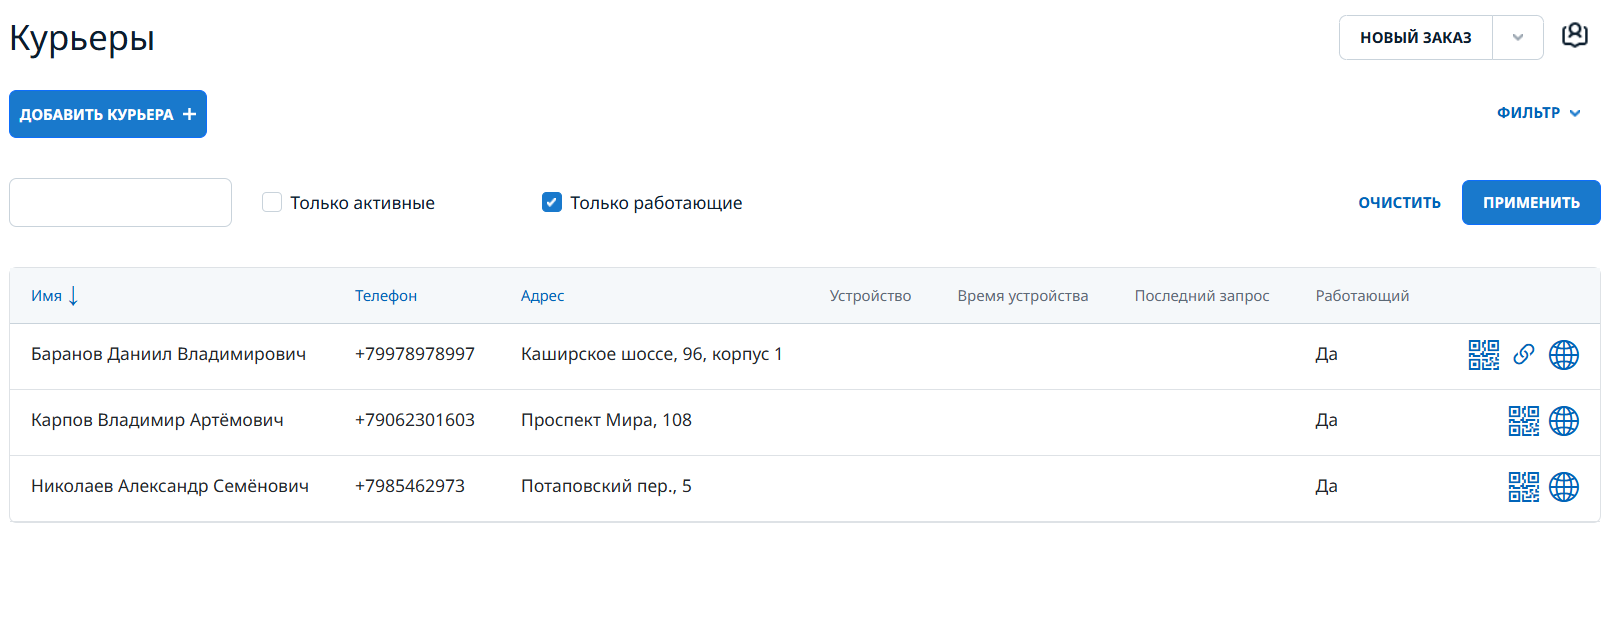This screenshot has height=619, width=1610.
Task: Uncheck the Только работающие checkbox
Action: [552, 202]
